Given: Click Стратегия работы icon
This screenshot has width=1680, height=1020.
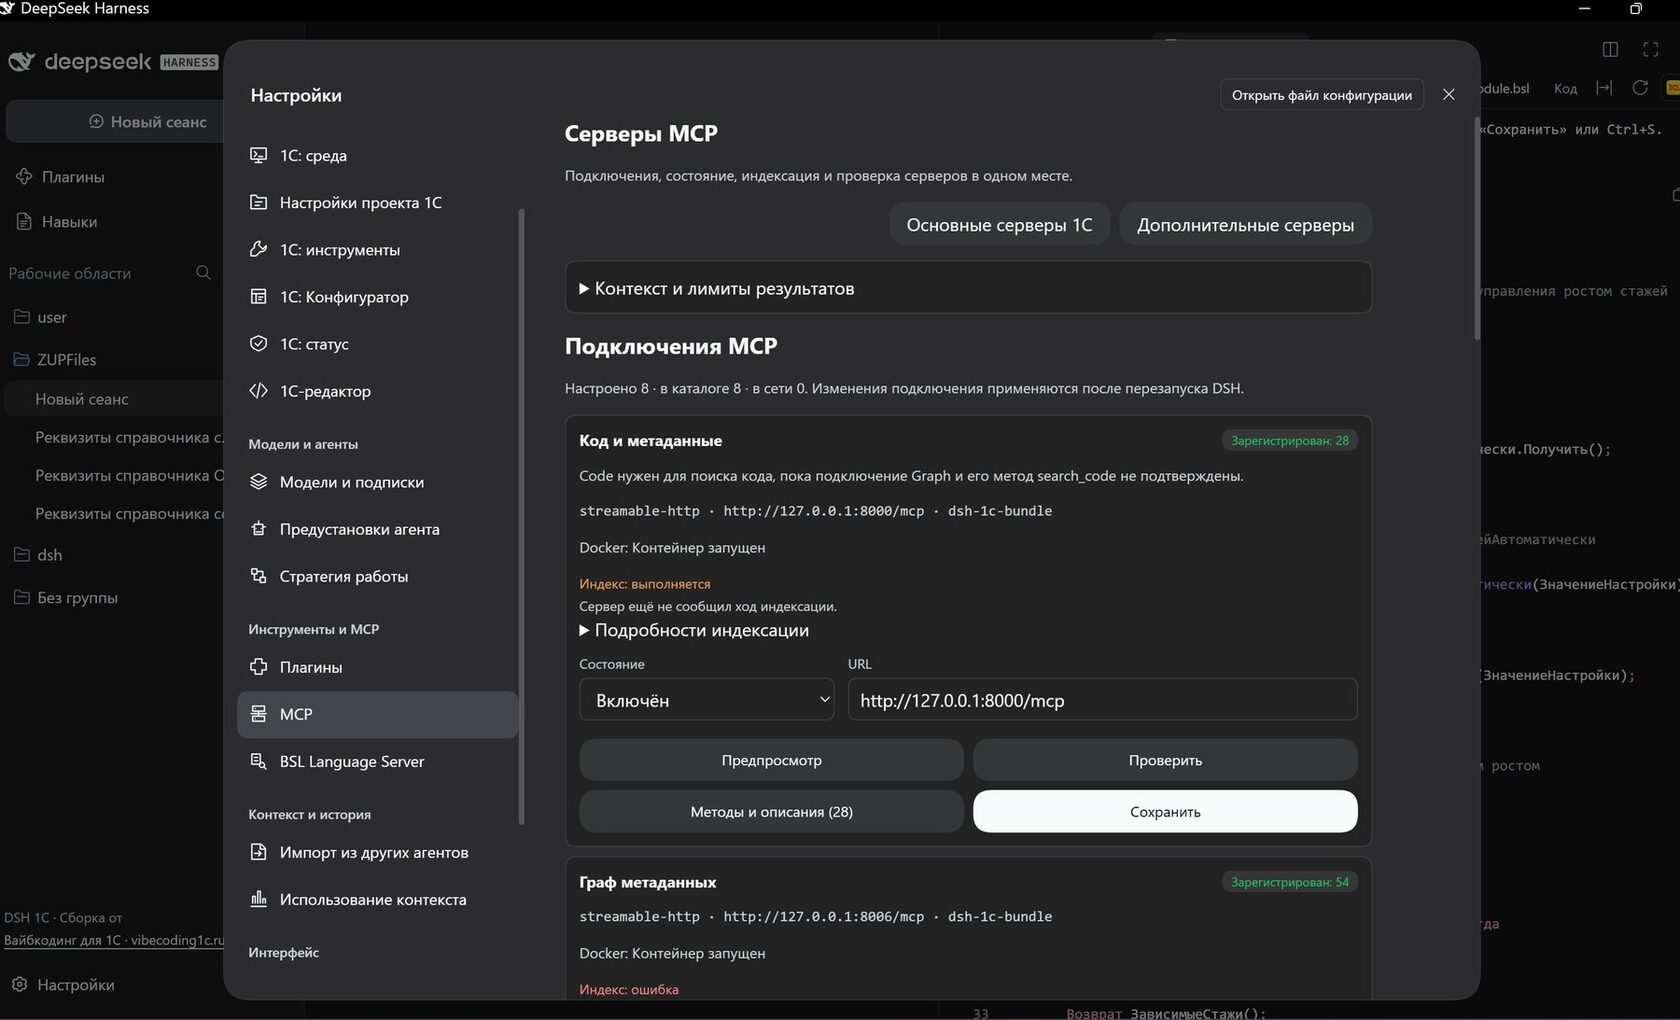Looking at the screenshot, I should [258, 575].
